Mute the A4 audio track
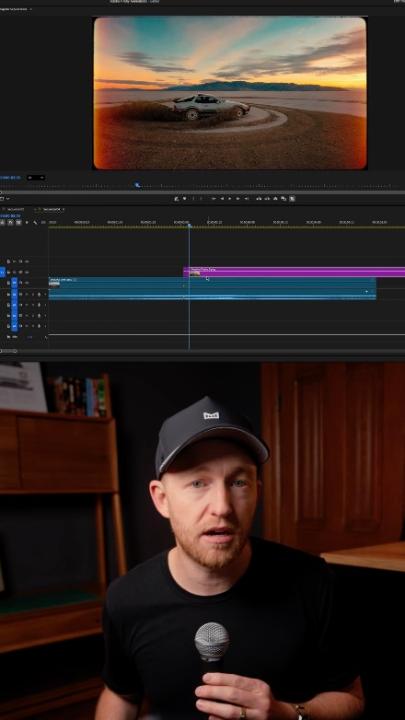Screen dimensions: 405x720 tap(27, 326)
